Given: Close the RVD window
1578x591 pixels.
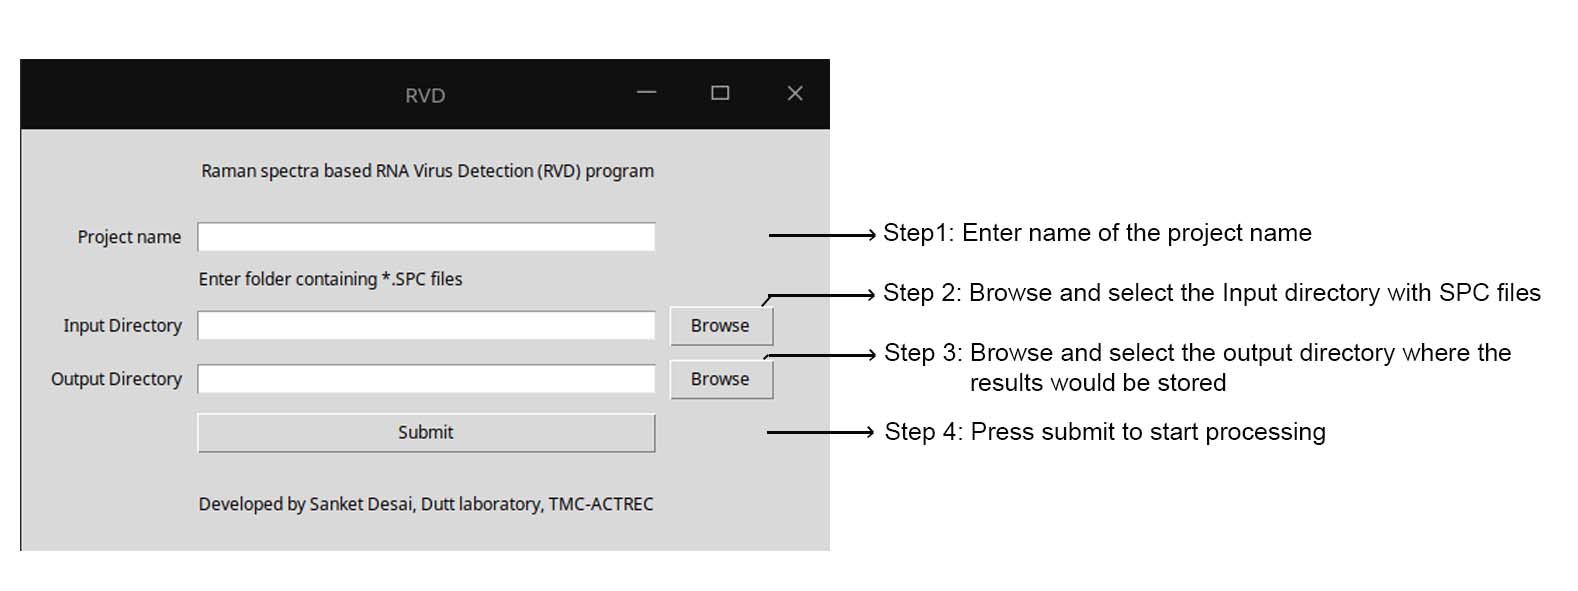Looking at the screenshot, I should click(795, 93).
